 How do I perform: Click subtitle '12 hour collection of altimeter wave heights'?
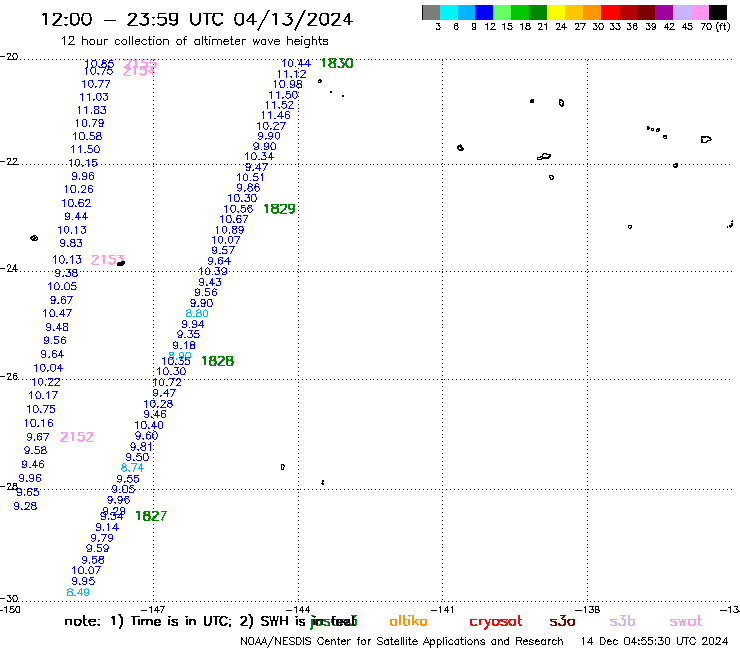[194, 41]
